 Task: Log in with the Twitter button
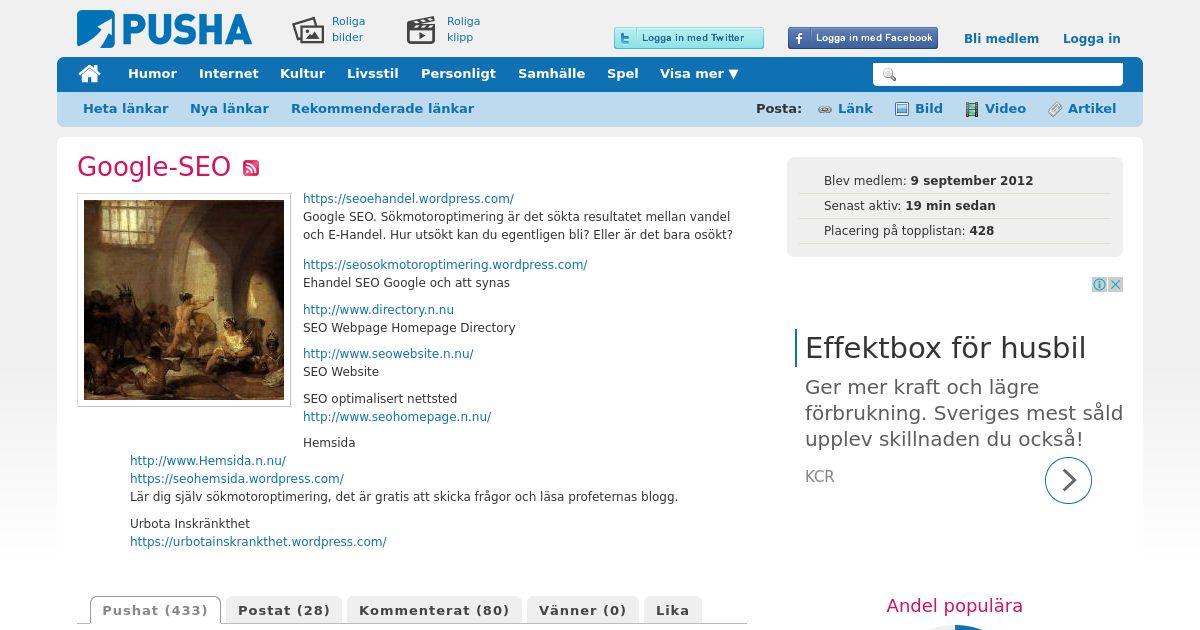click(x=689, y=38)
